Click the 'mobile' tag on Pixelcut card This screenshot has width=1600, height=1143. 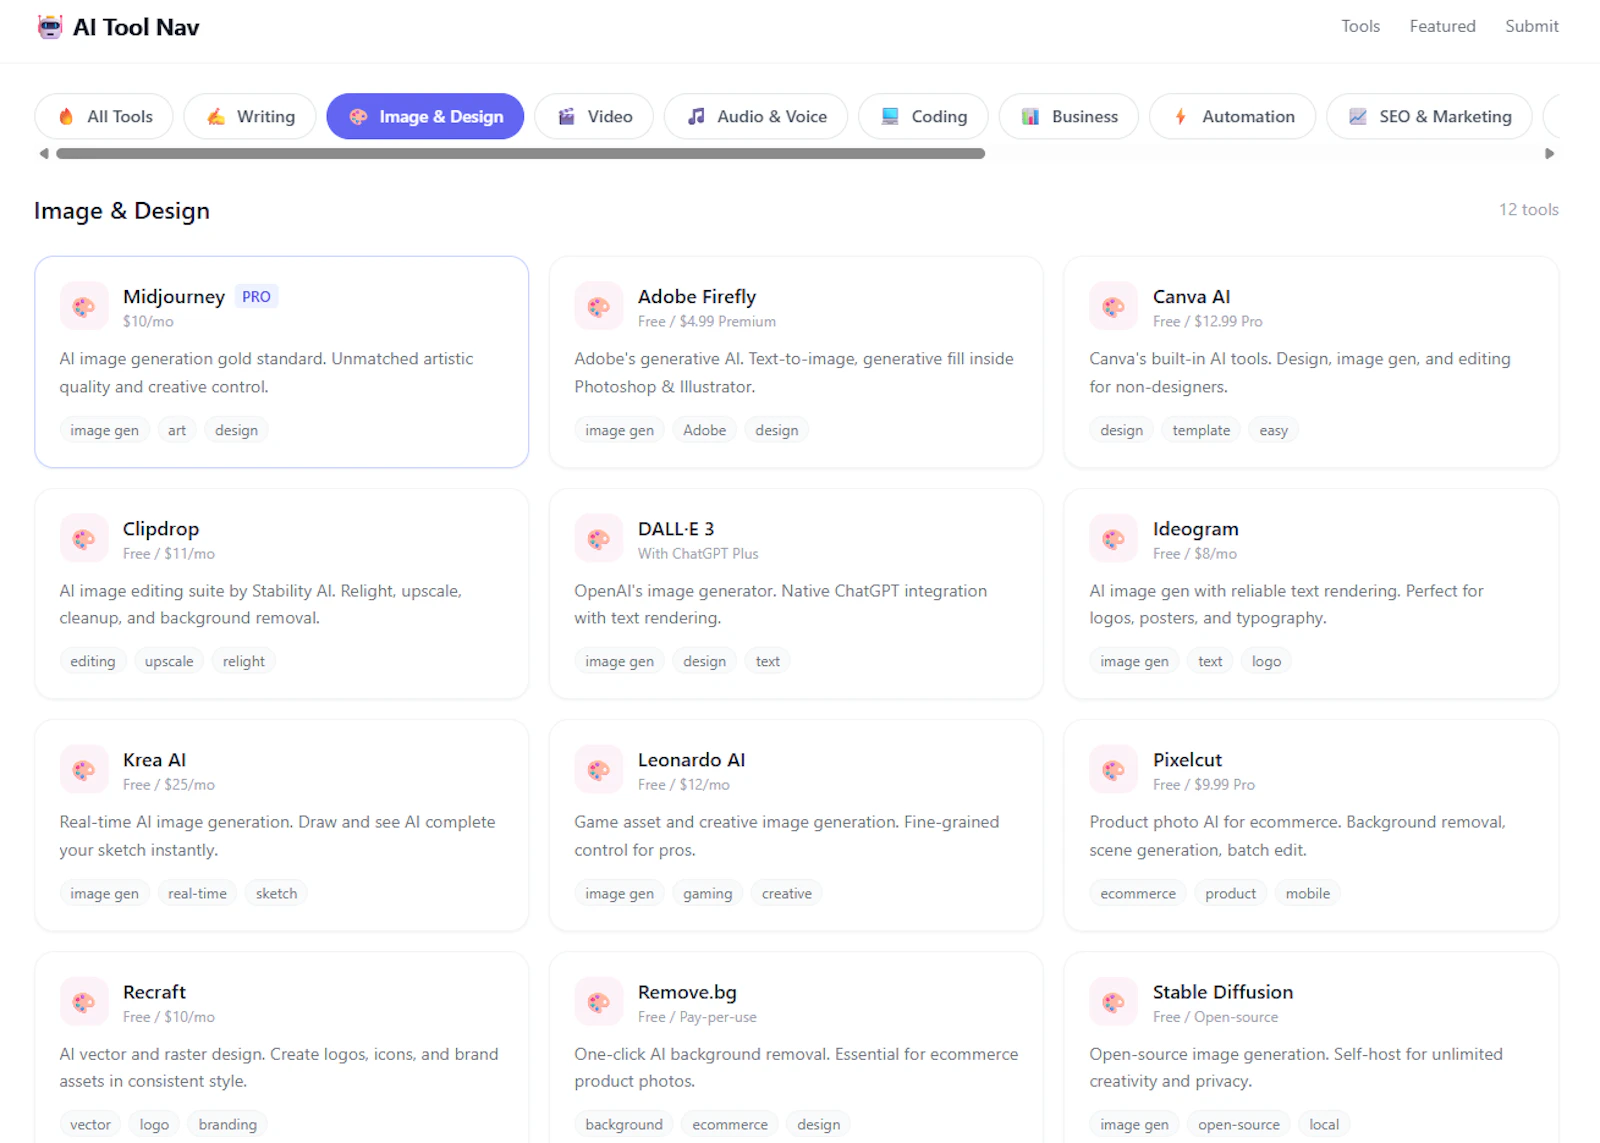pyautogui.click(x=1308, y=893)
